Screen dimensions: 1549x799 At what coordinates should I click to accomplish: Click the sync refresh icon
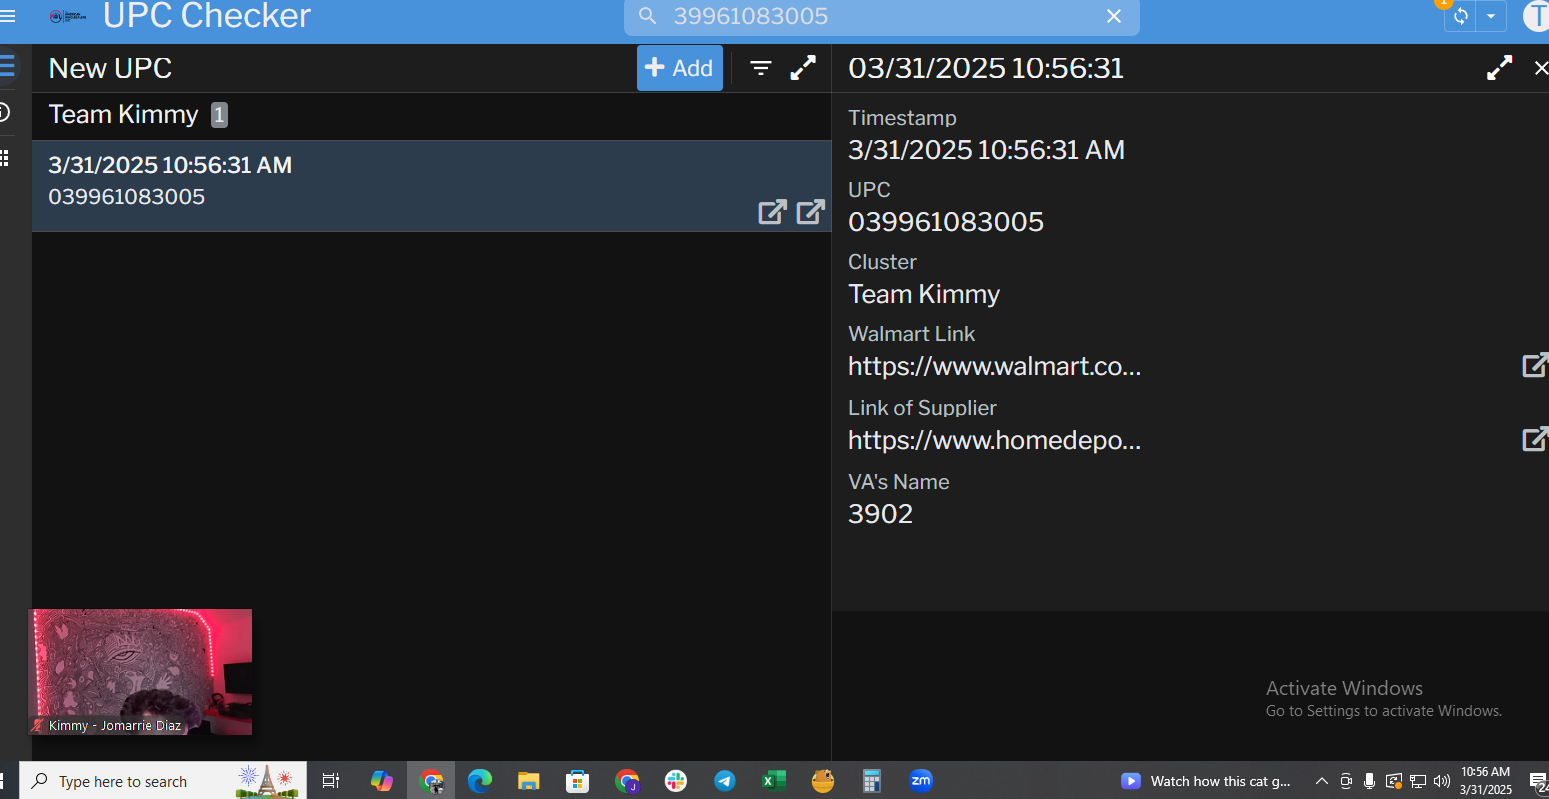[x=1461, y=17]
